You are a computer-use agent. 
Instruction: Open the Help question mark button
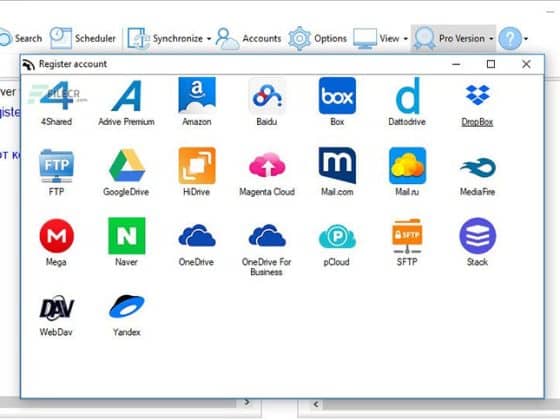(510, 38)
